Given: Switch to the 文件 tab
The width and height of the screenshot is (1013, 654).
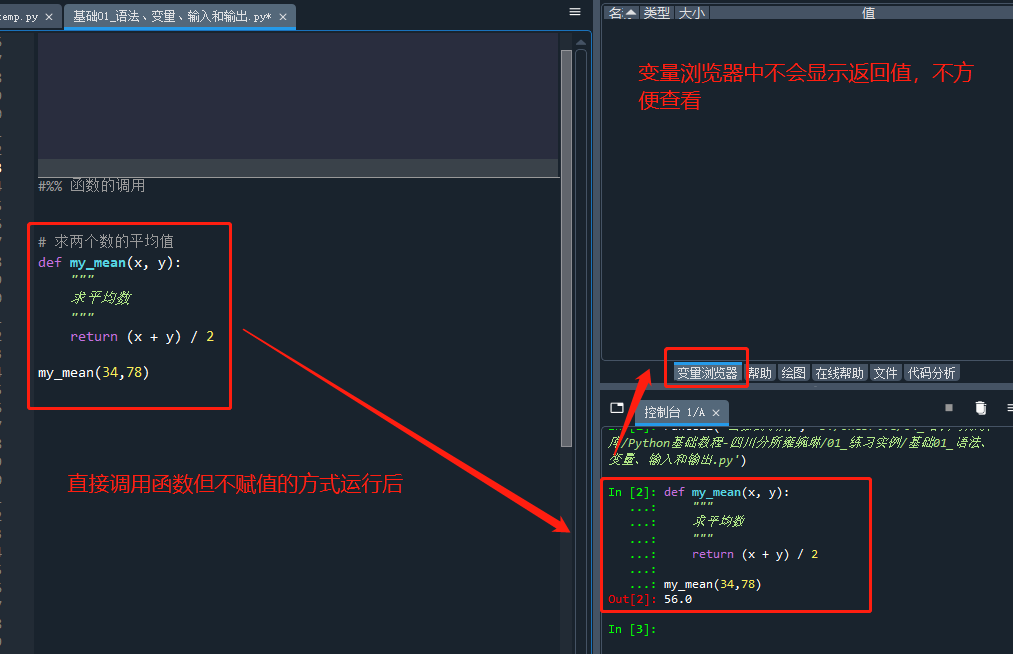Looking at the screenshot, I should pos(885,373).
